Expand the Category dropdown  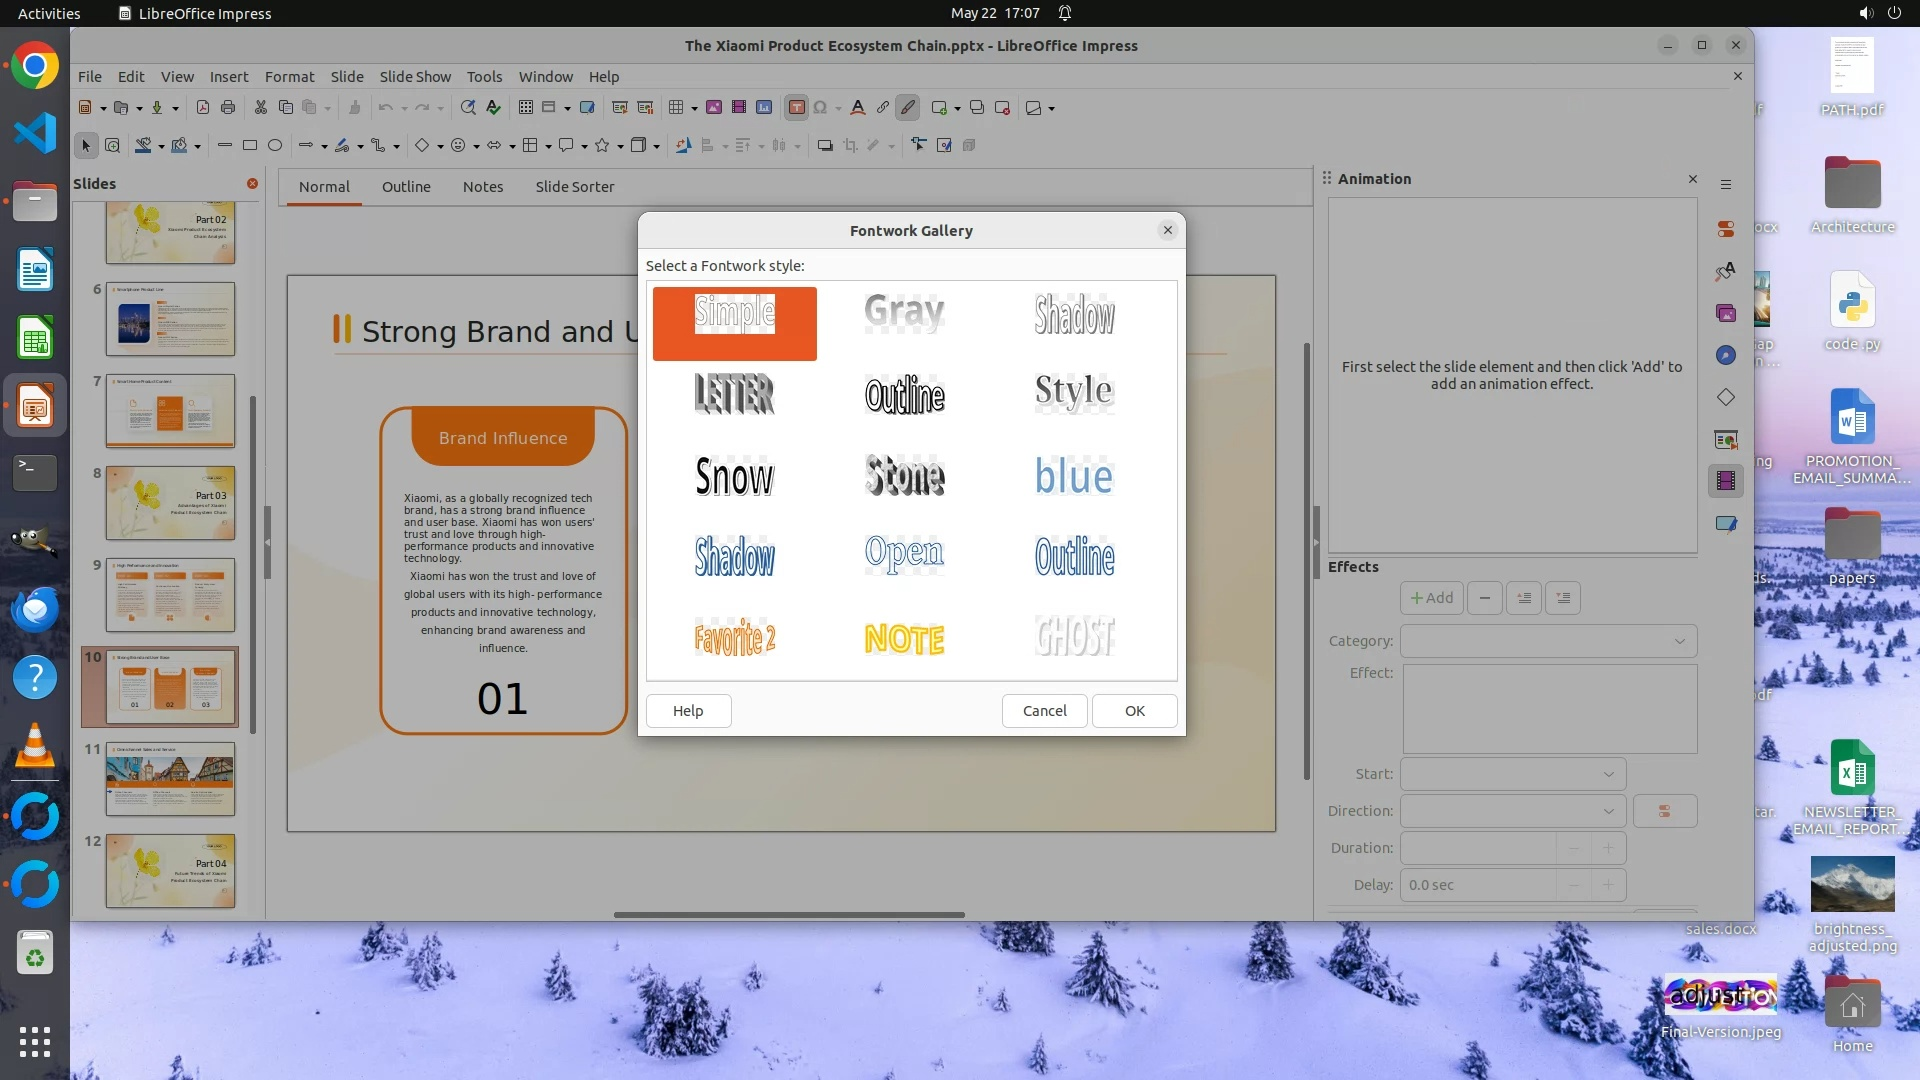(x=1548, y=641)
